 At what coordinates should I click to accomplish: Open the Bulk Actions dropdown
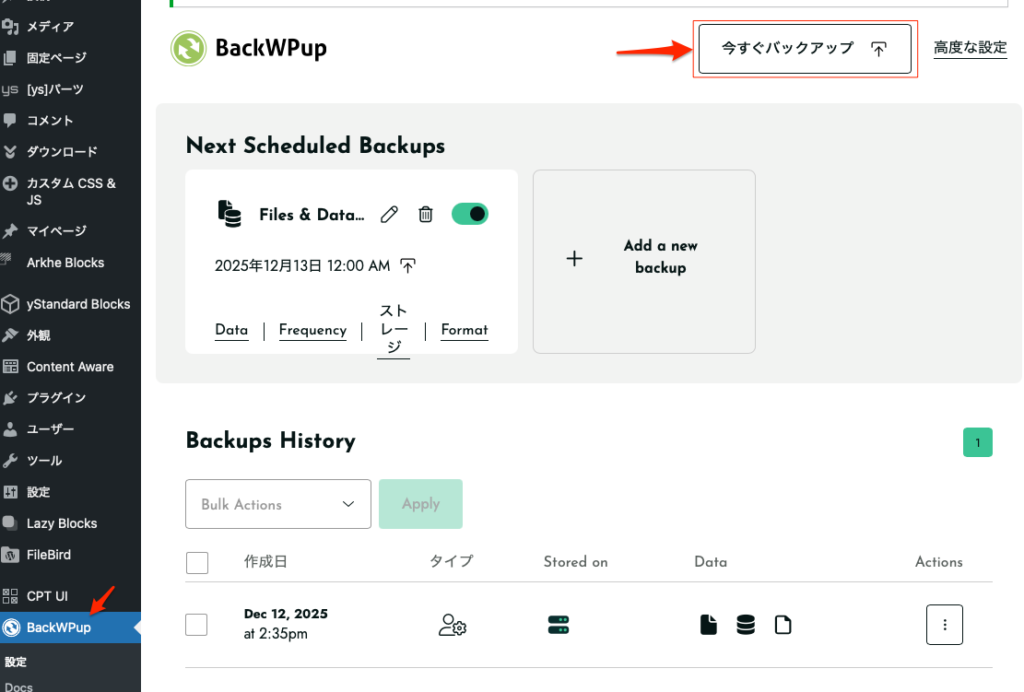278,504
